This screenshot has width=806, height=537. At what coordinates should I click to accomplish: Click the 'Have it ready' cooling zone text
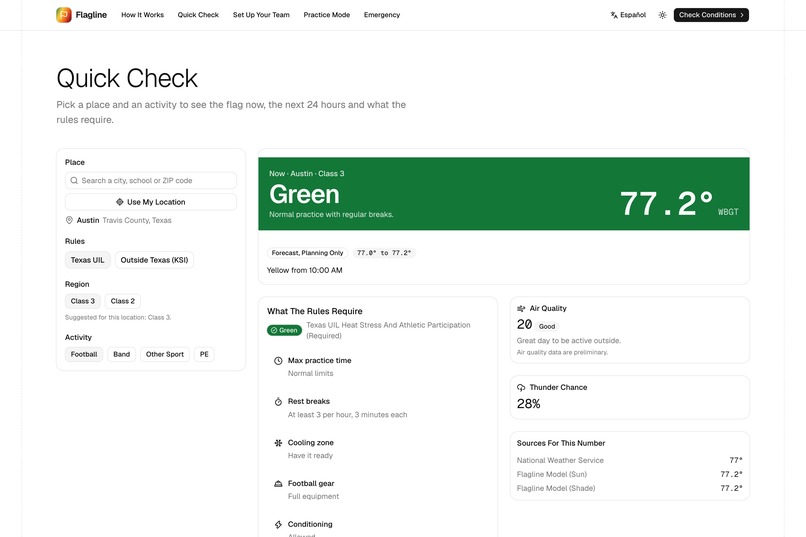click(x=310, y=456)
